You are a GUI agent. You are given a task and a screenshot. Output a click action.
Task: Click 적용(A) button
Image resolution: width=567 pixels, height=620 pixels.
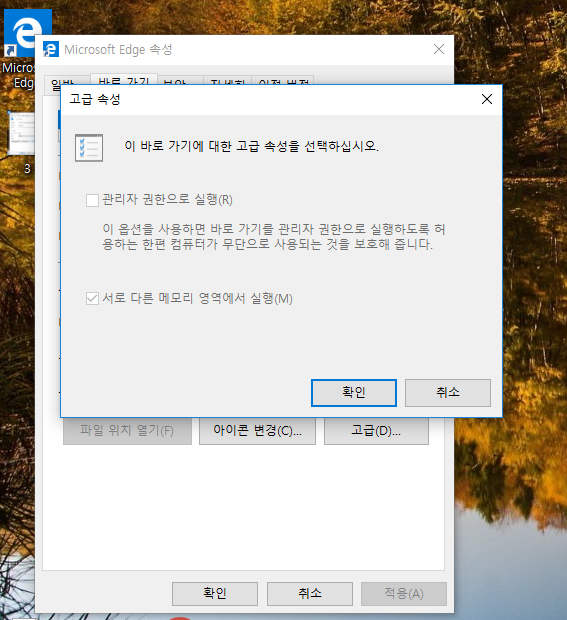coord(404,594)
